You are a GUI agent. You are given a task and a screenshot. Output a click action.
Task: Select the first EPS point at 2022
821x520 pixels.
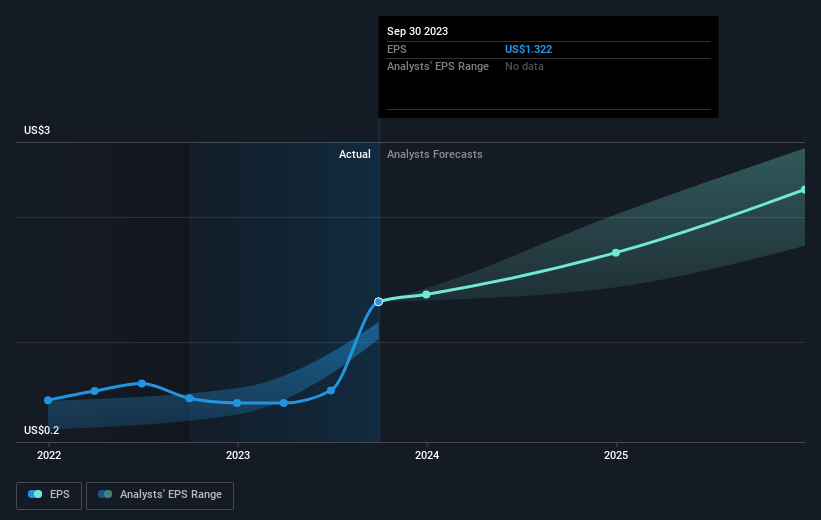[48, 400]
